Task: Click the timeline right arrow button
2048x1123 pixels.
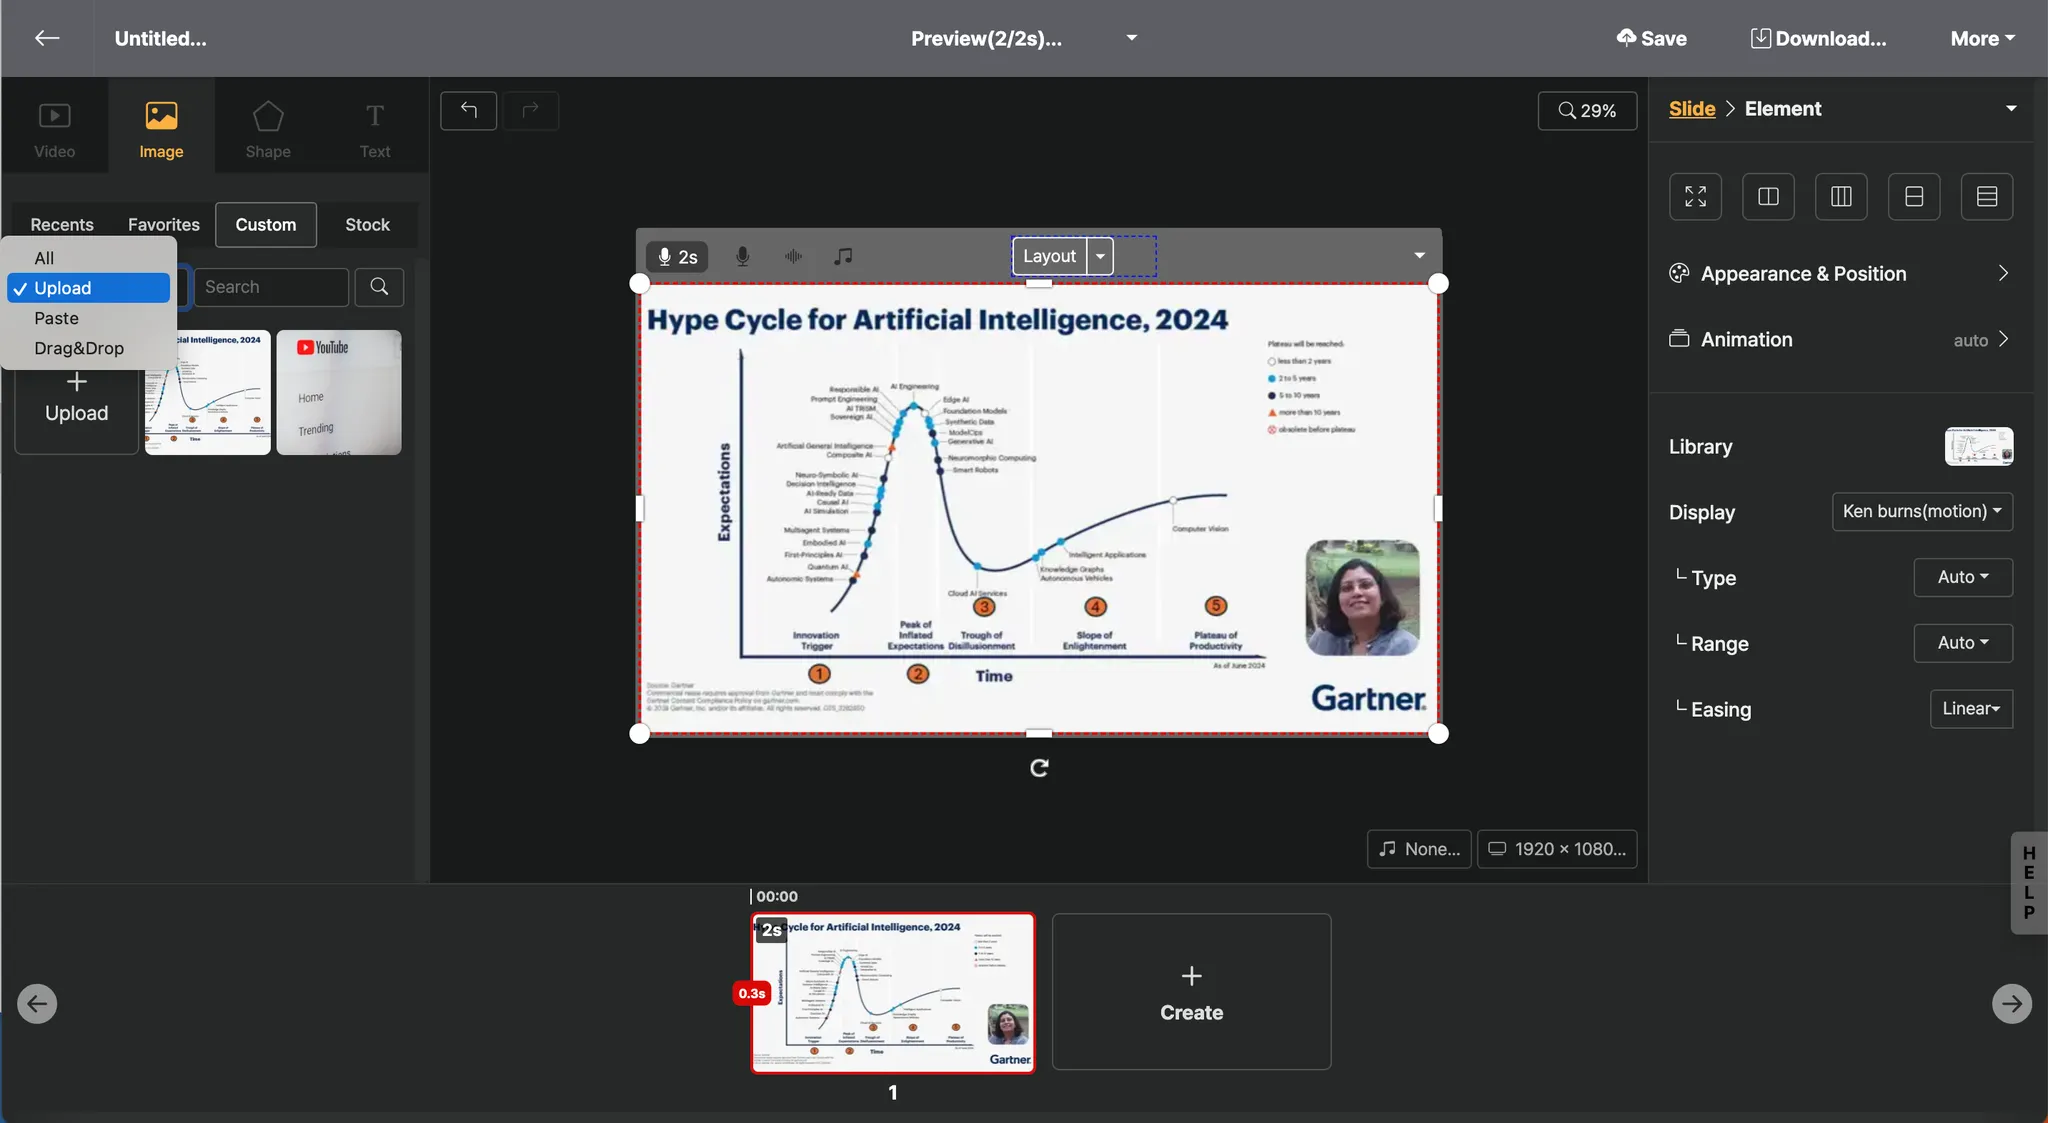Action: pyautogui.click(x=2011, y=1004)
